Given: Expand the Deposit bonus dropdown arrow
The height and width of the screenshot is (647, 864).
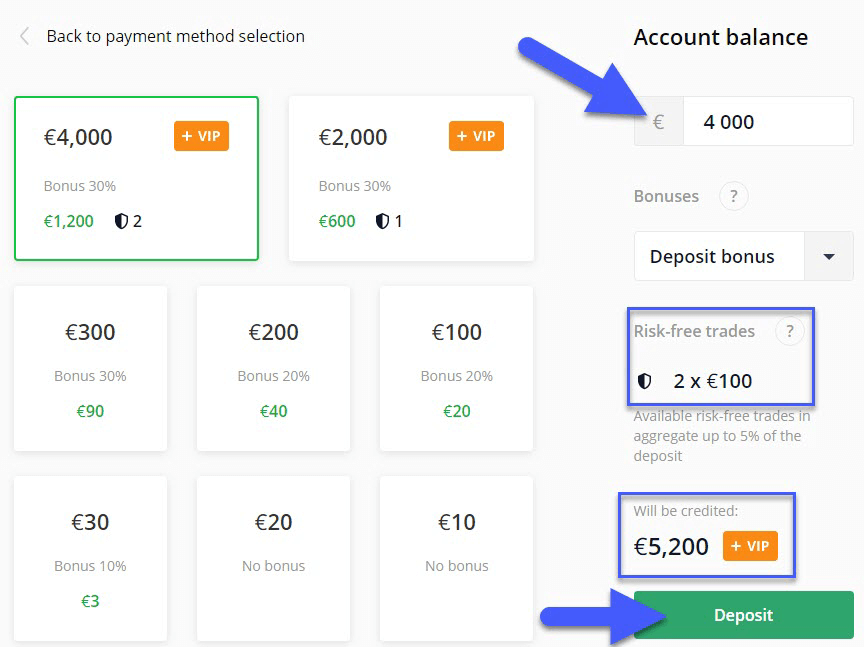Looking at the screenshot, I should click(829, 256).
